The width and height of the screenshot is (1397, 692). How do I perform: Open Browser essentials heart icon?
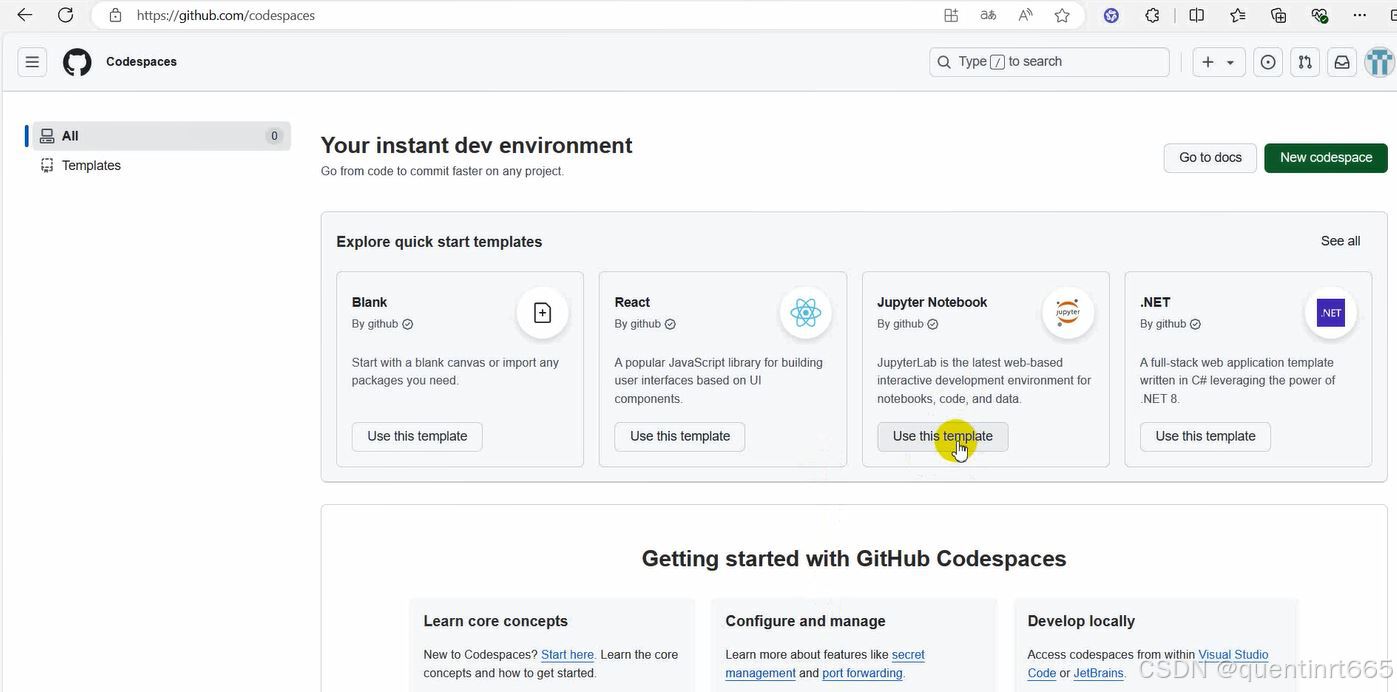pos(1319,15)
